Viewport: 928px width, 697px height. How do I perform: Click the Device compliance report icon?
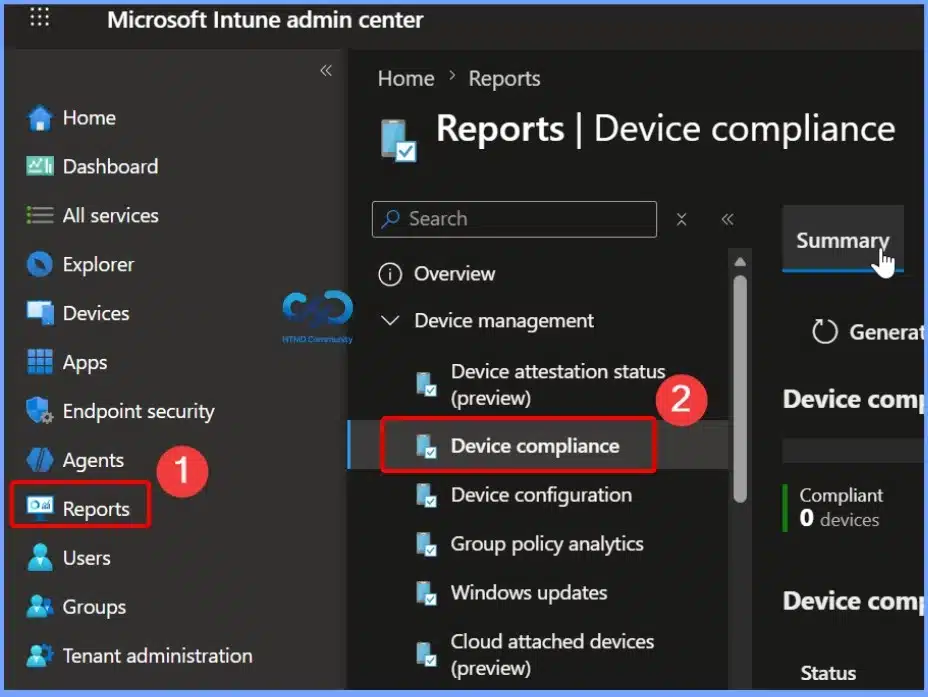[x=426, y=446]
